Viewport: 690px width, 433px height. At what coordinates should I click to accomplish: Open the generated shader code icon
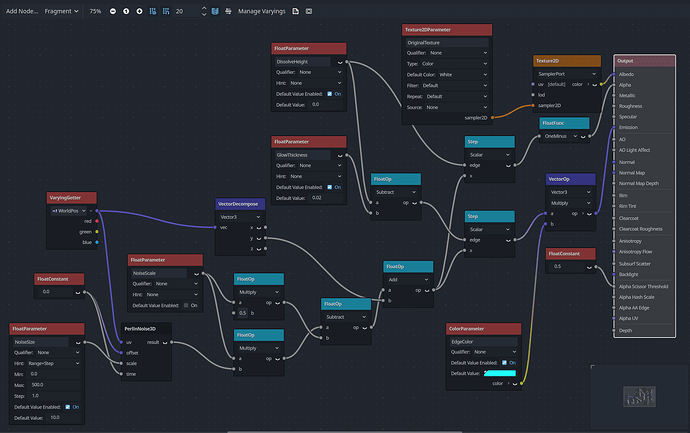tap(296, 11)
